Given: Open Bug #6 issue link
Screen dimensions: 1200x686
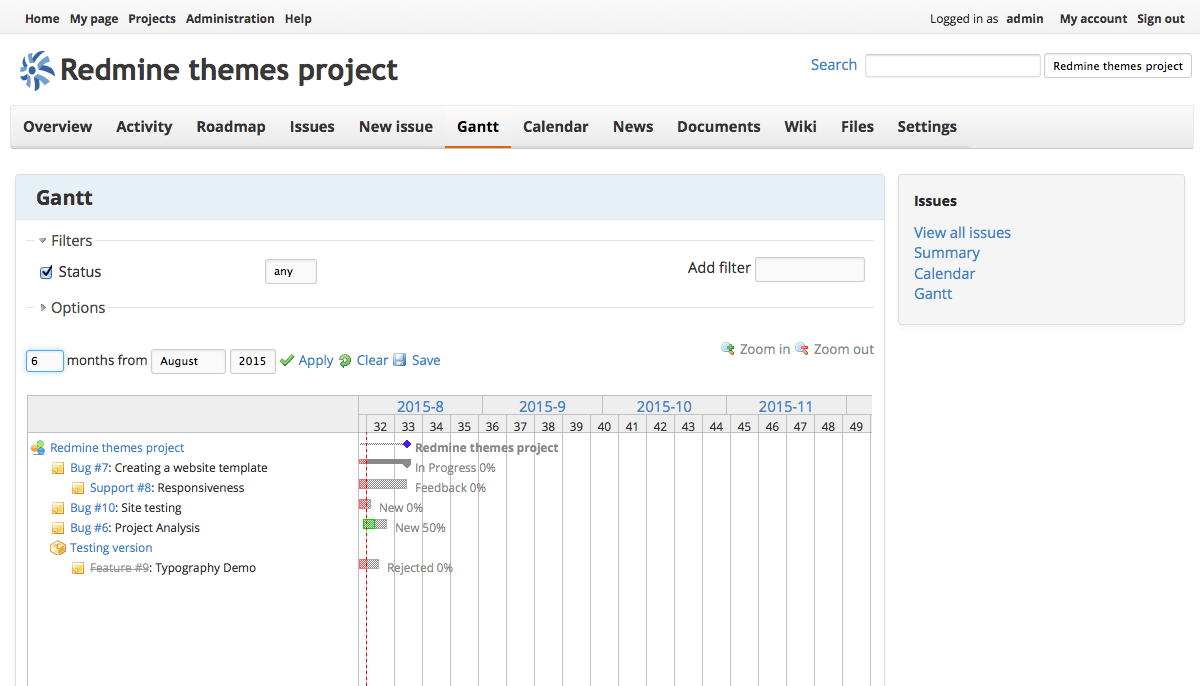Looking at the screenshot, I should [x=89, y=528].
